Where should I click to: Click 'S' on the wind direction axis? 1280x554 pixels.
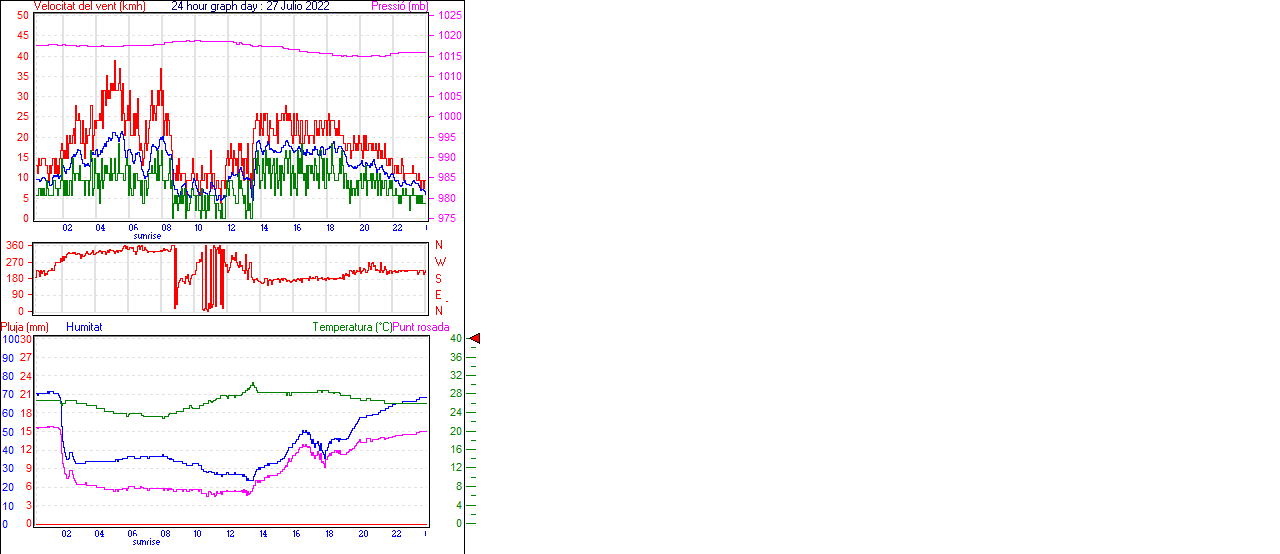click(x=438, y=278)
